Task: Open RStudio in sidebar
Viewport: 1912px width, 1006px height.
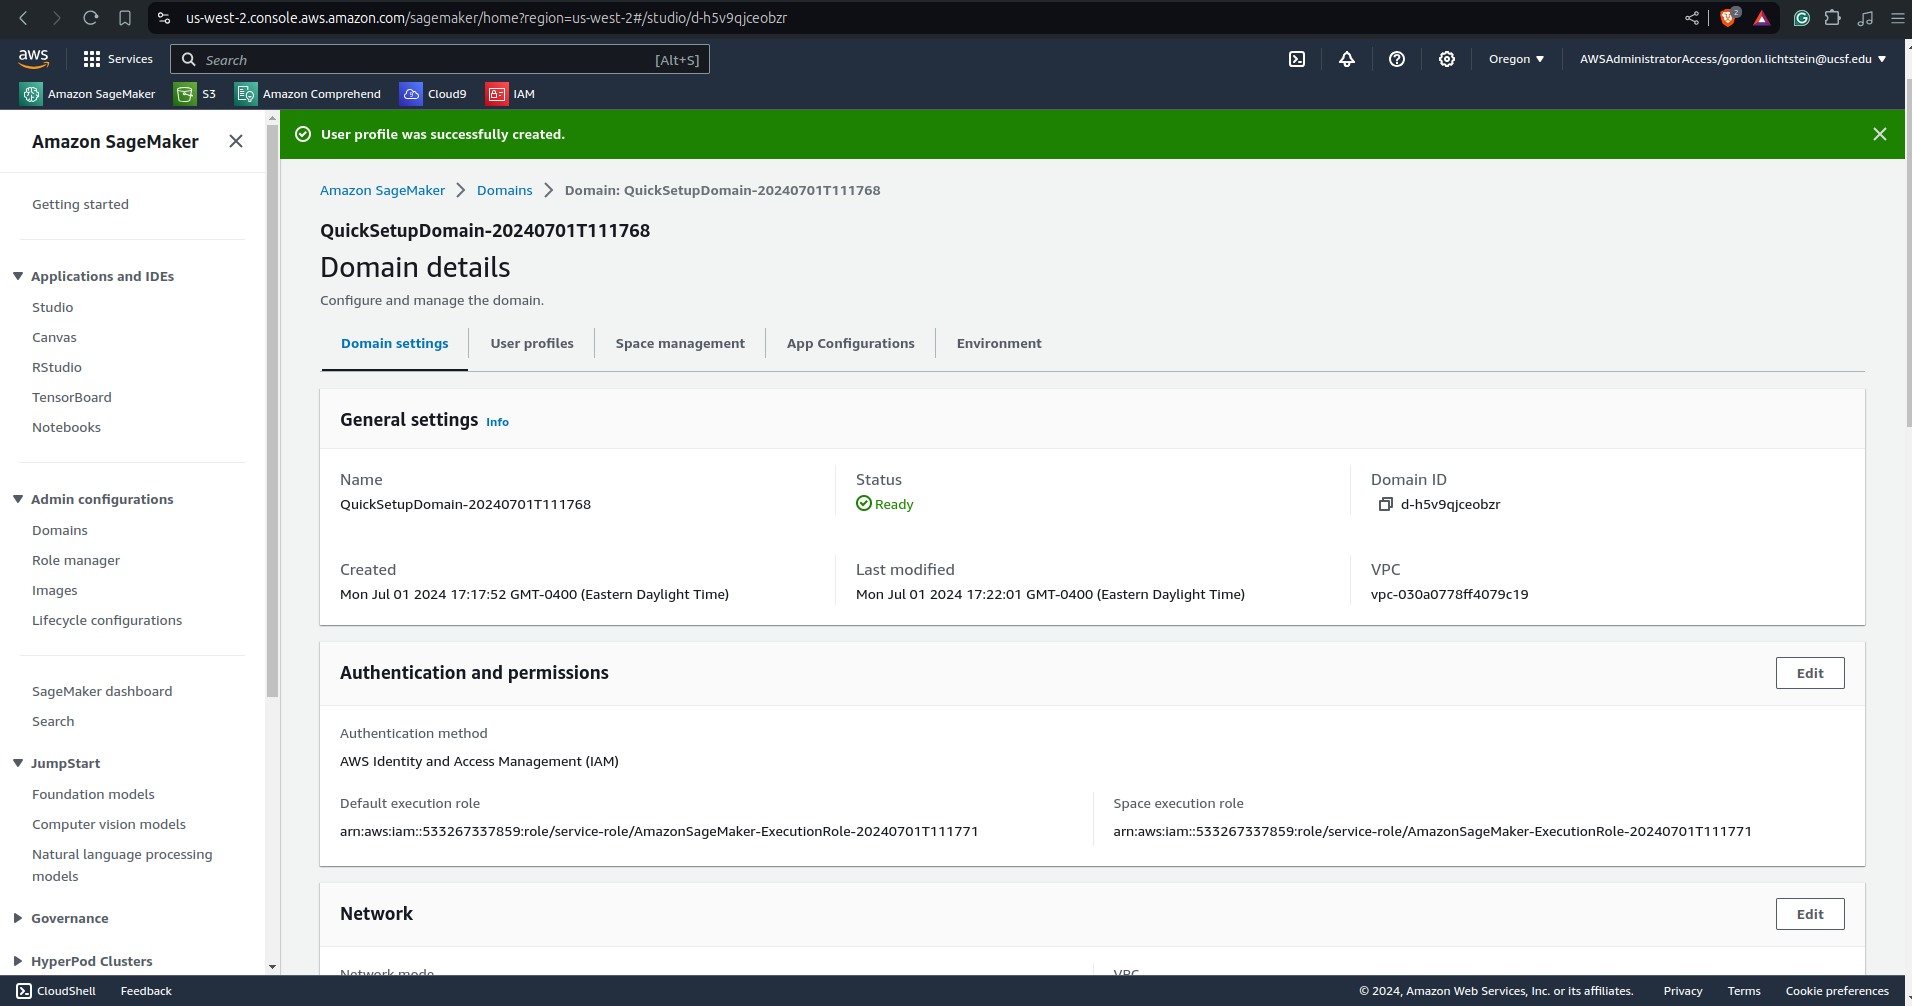Action: click(x=57, y=367)
